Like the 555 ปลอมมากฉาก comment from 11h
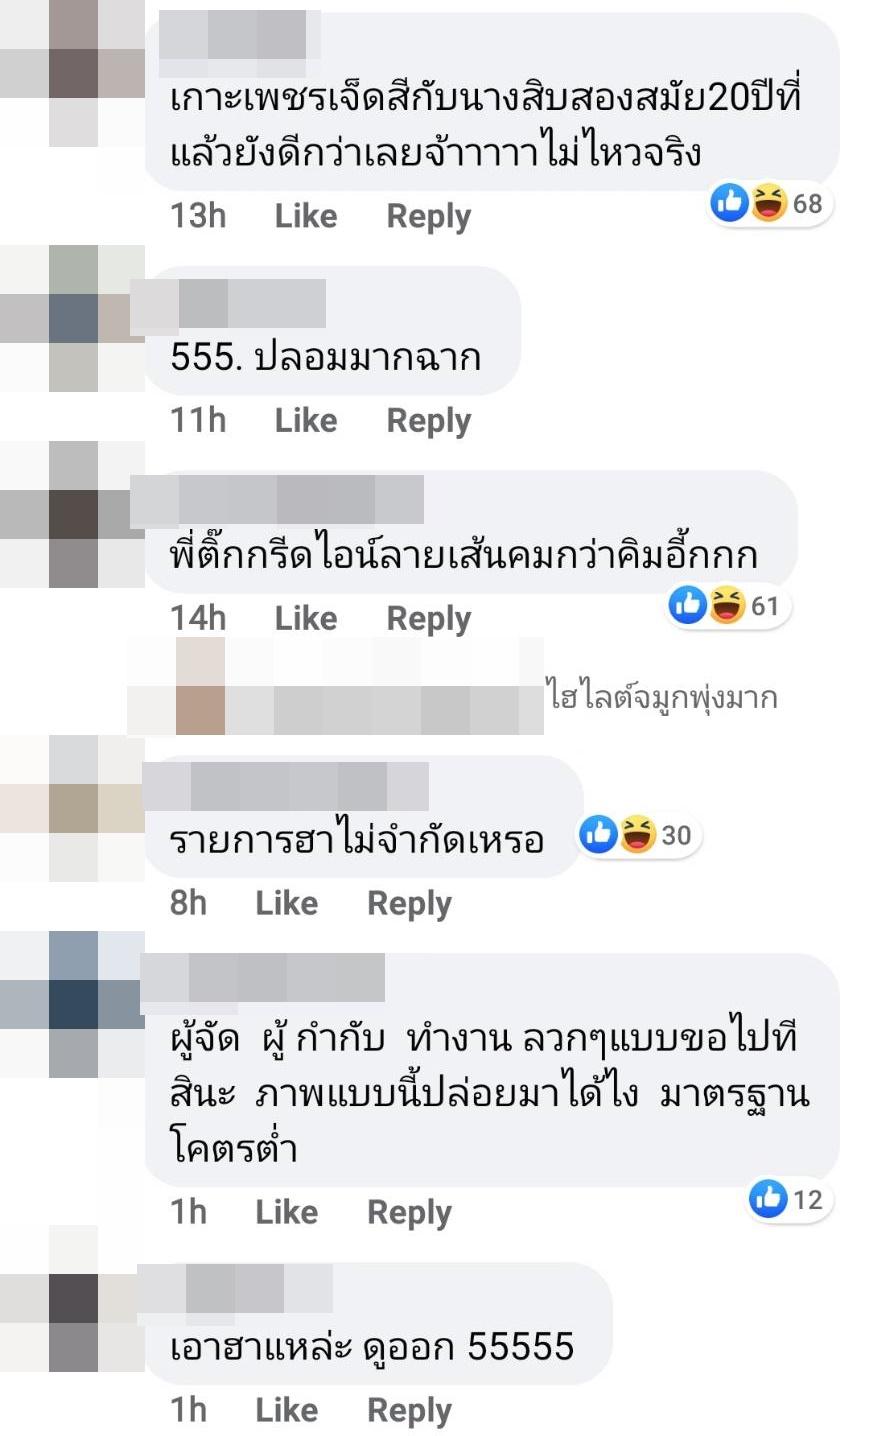The width and height of the screenshot is (869, 1436). pos(306,420)
